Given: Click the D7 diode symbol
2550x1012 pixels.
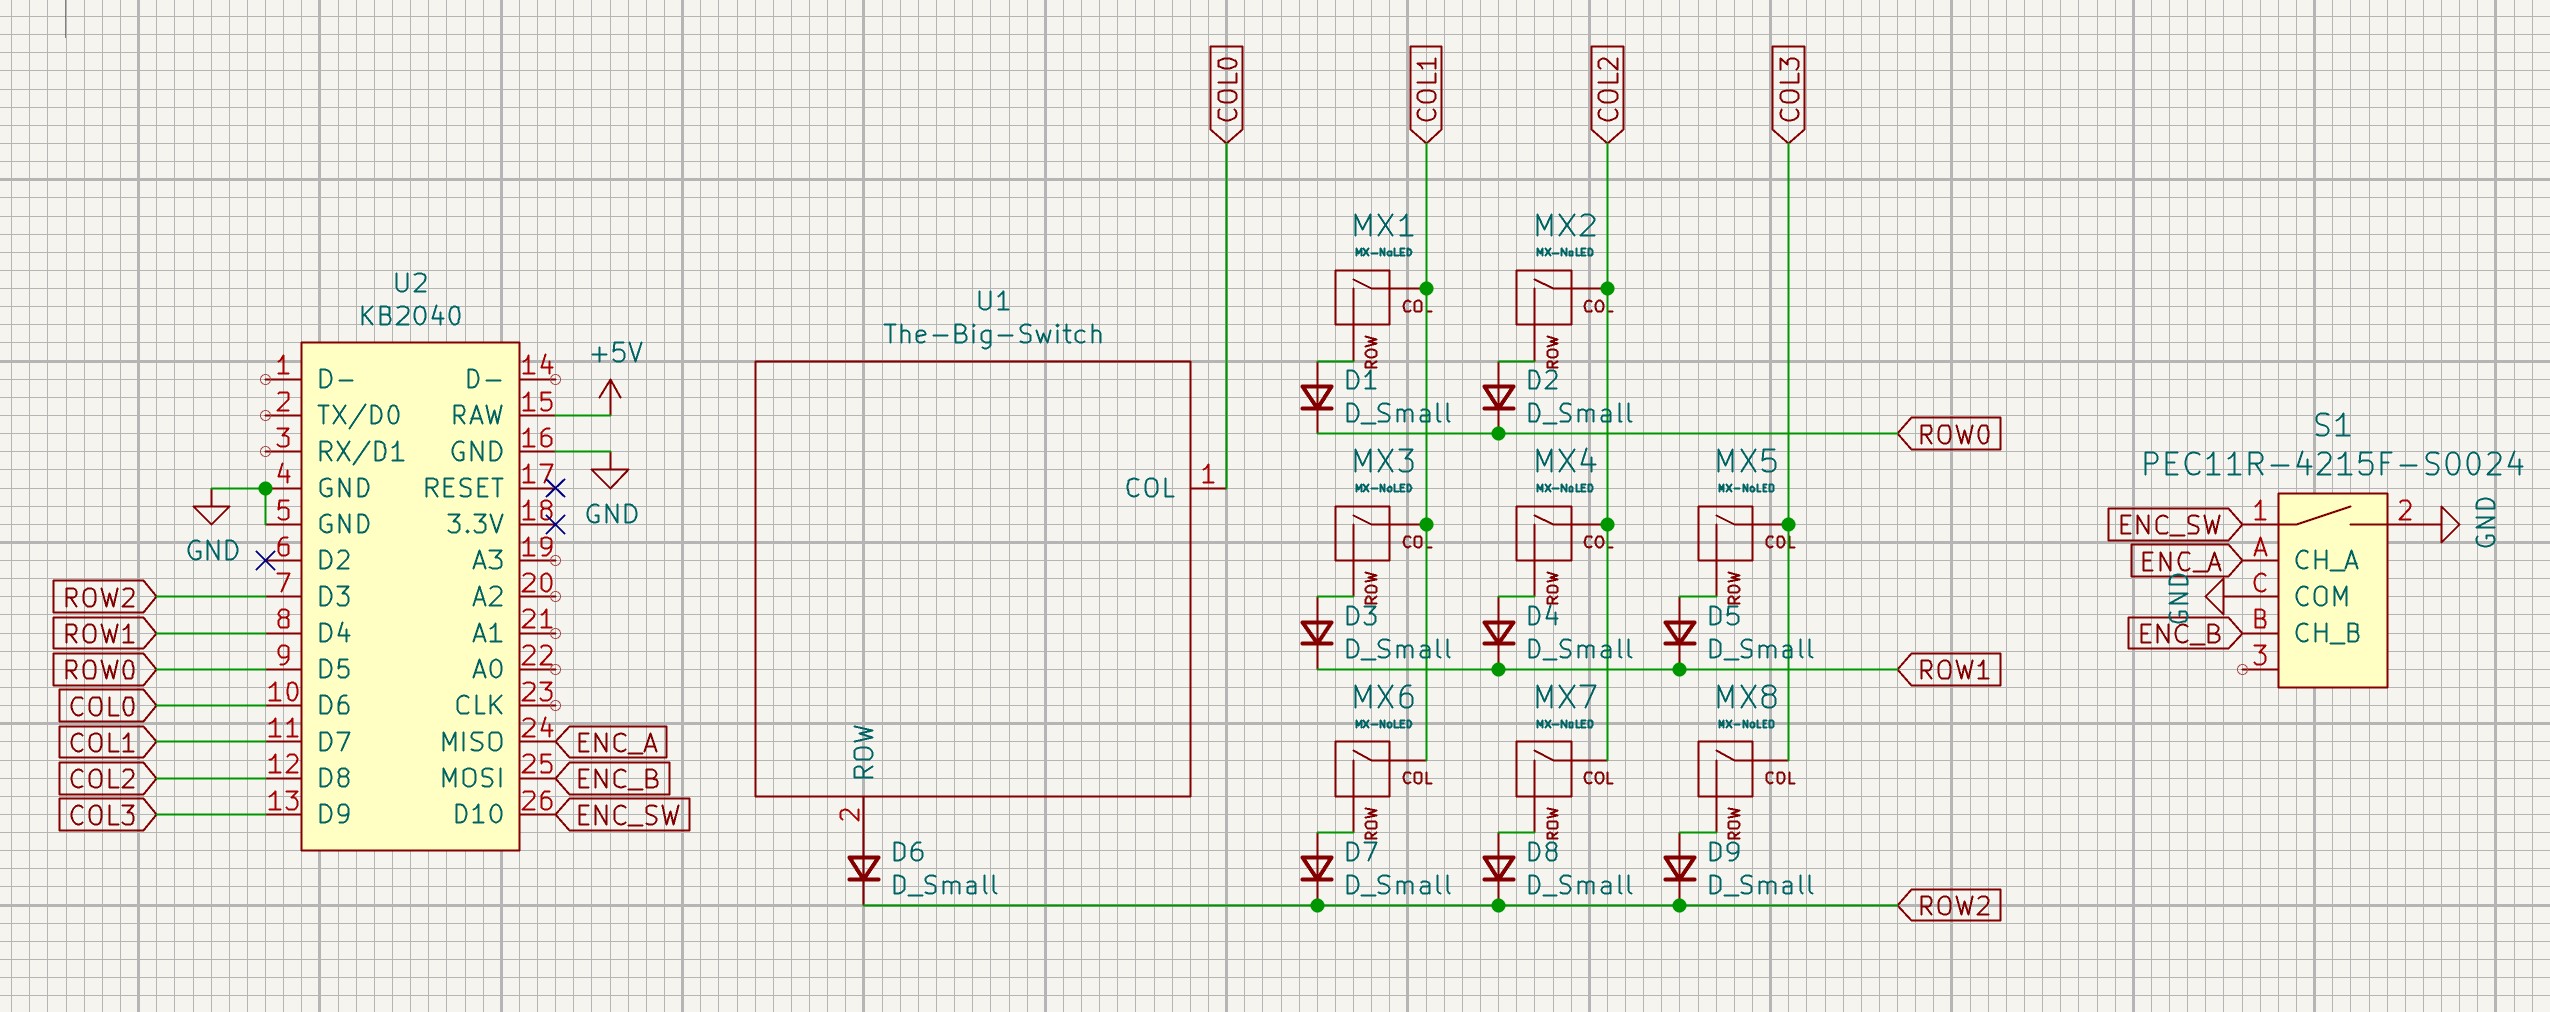Looking at the screenshot, I should coord(1317,869).
